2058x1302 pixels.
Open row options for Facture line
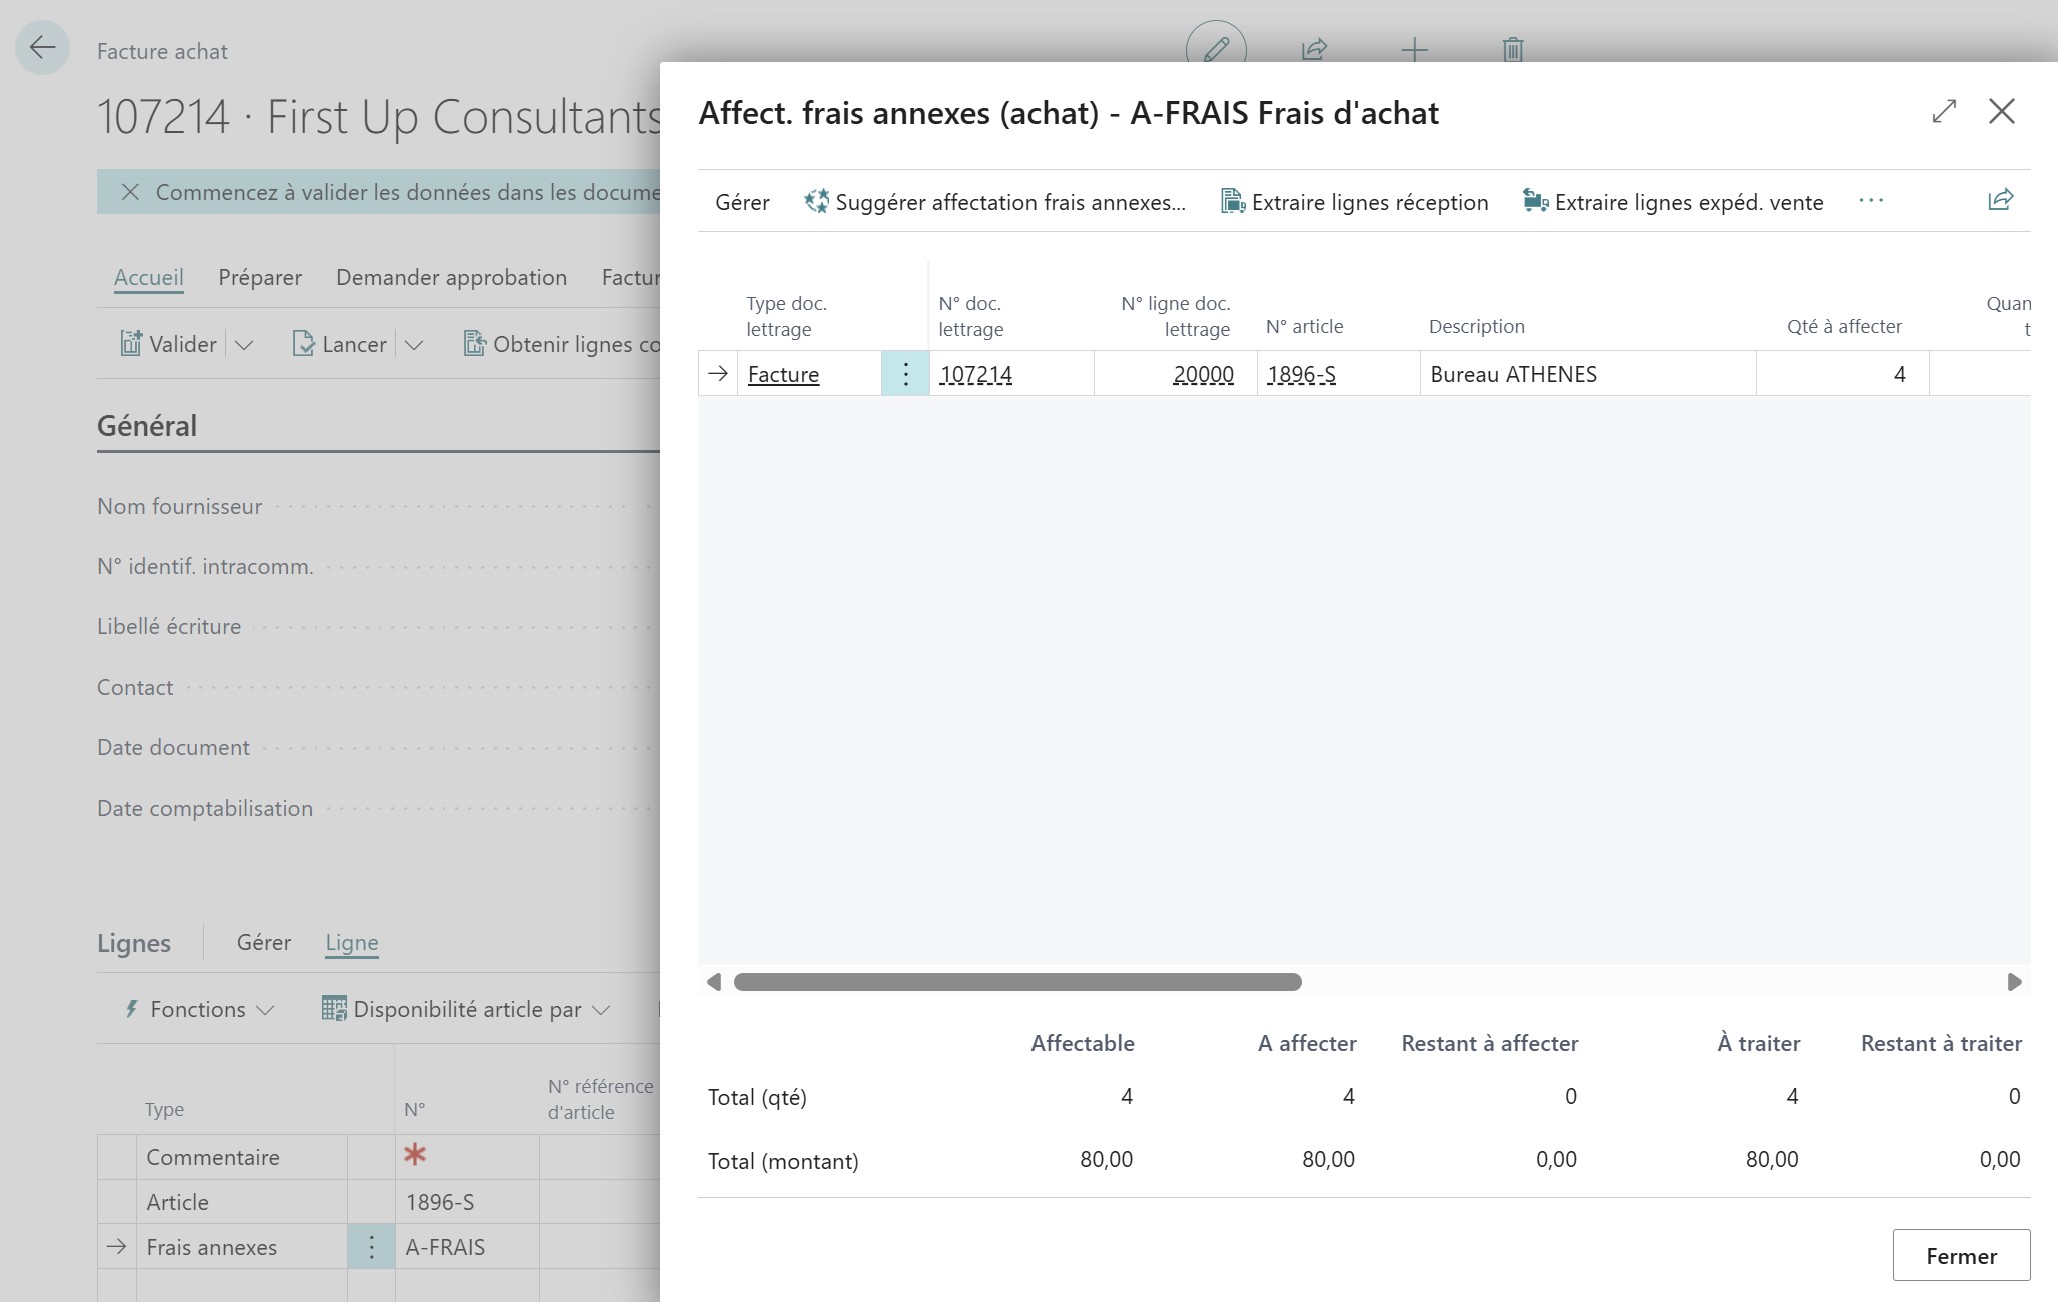[905, 374]
